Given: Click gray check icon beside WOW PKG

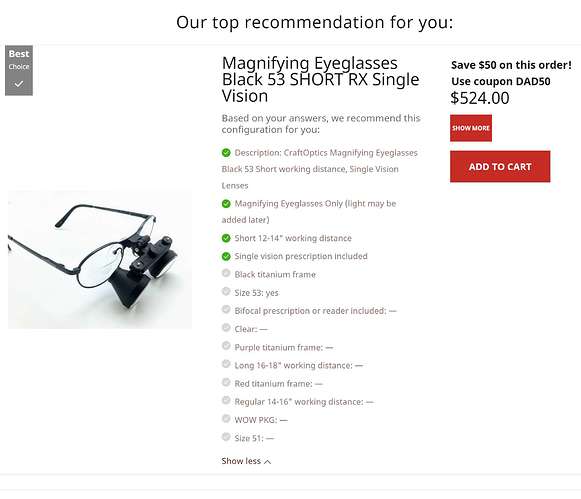Looking at the screenshot, I should 226,418.
